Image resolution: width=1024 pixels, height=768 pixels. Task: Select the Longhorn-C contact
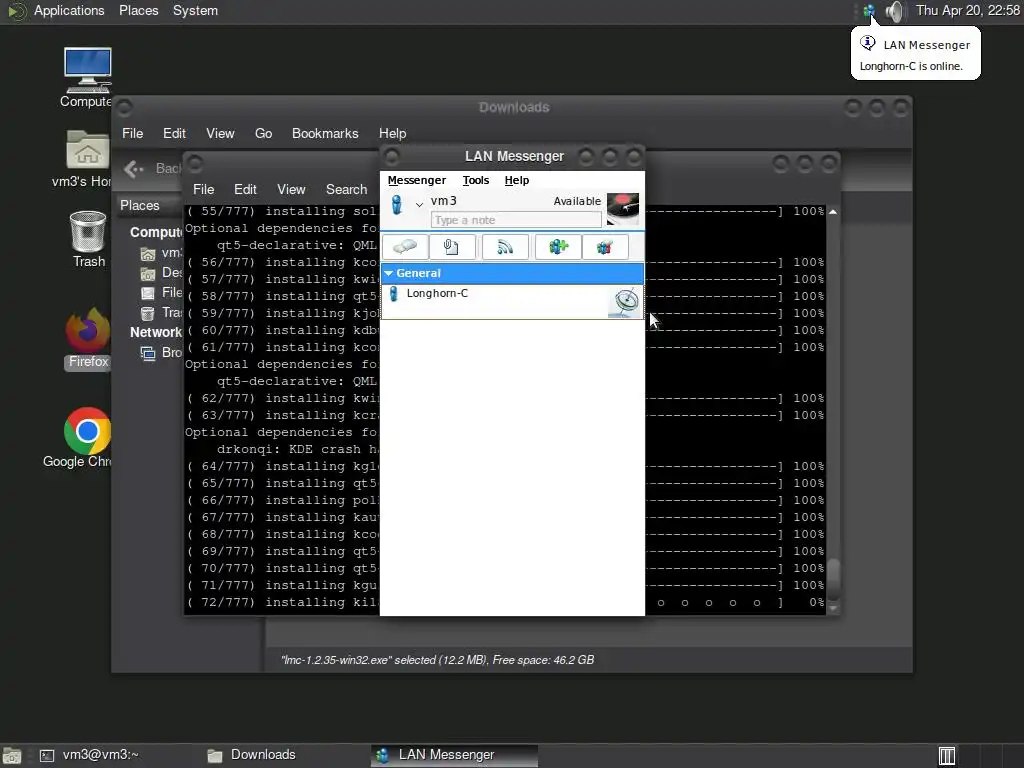[512, 301]
